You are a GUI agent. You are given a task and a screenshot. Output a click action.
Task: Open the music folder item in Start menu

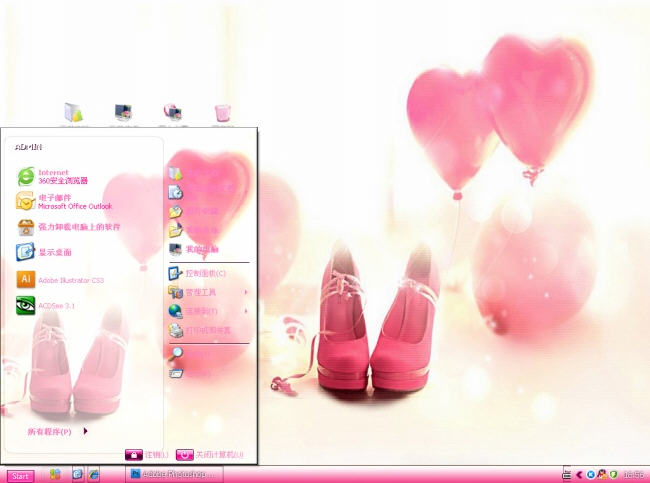point(194,230)
